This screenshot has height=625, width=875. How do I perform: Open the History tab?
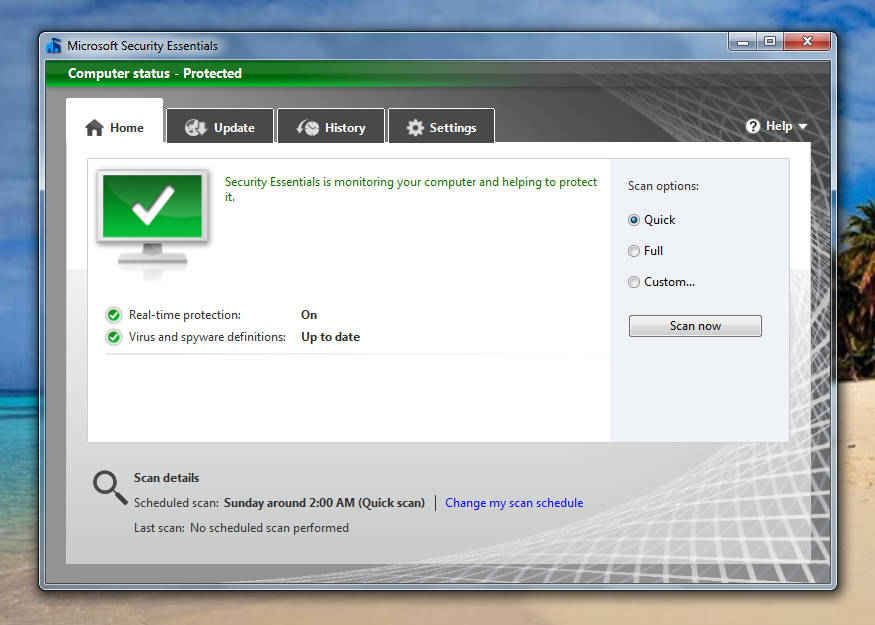pos(331,127)
